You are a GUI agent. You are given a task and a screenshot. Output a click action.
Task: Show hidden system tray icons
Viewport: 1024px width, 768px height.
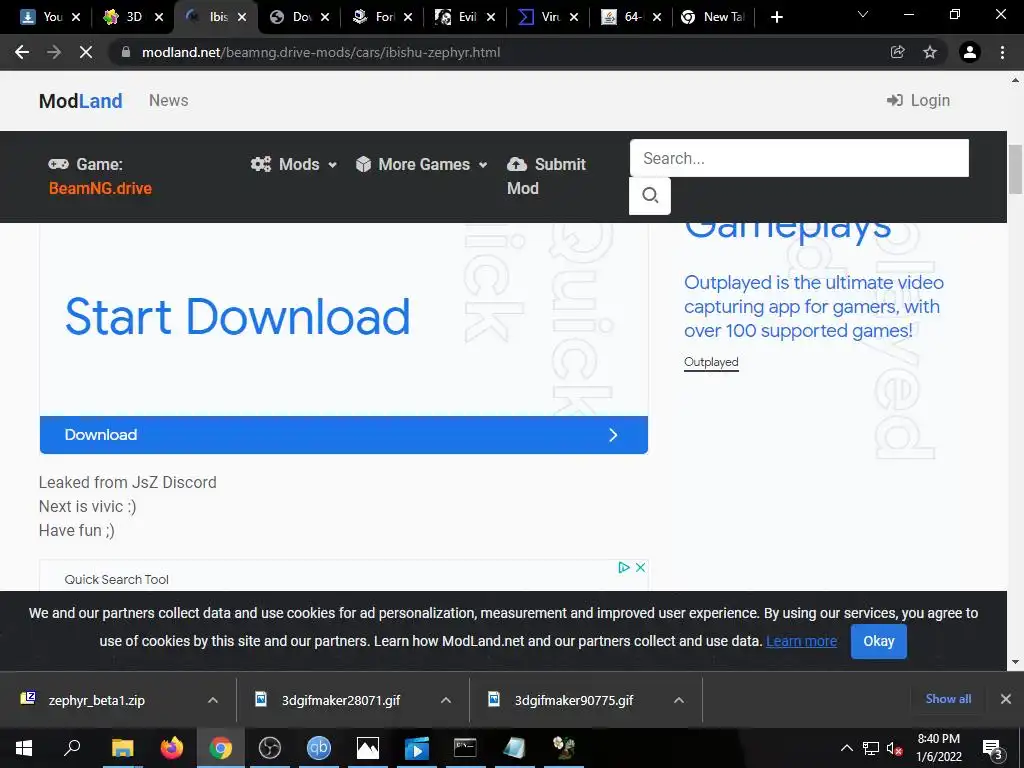(846, 748)
